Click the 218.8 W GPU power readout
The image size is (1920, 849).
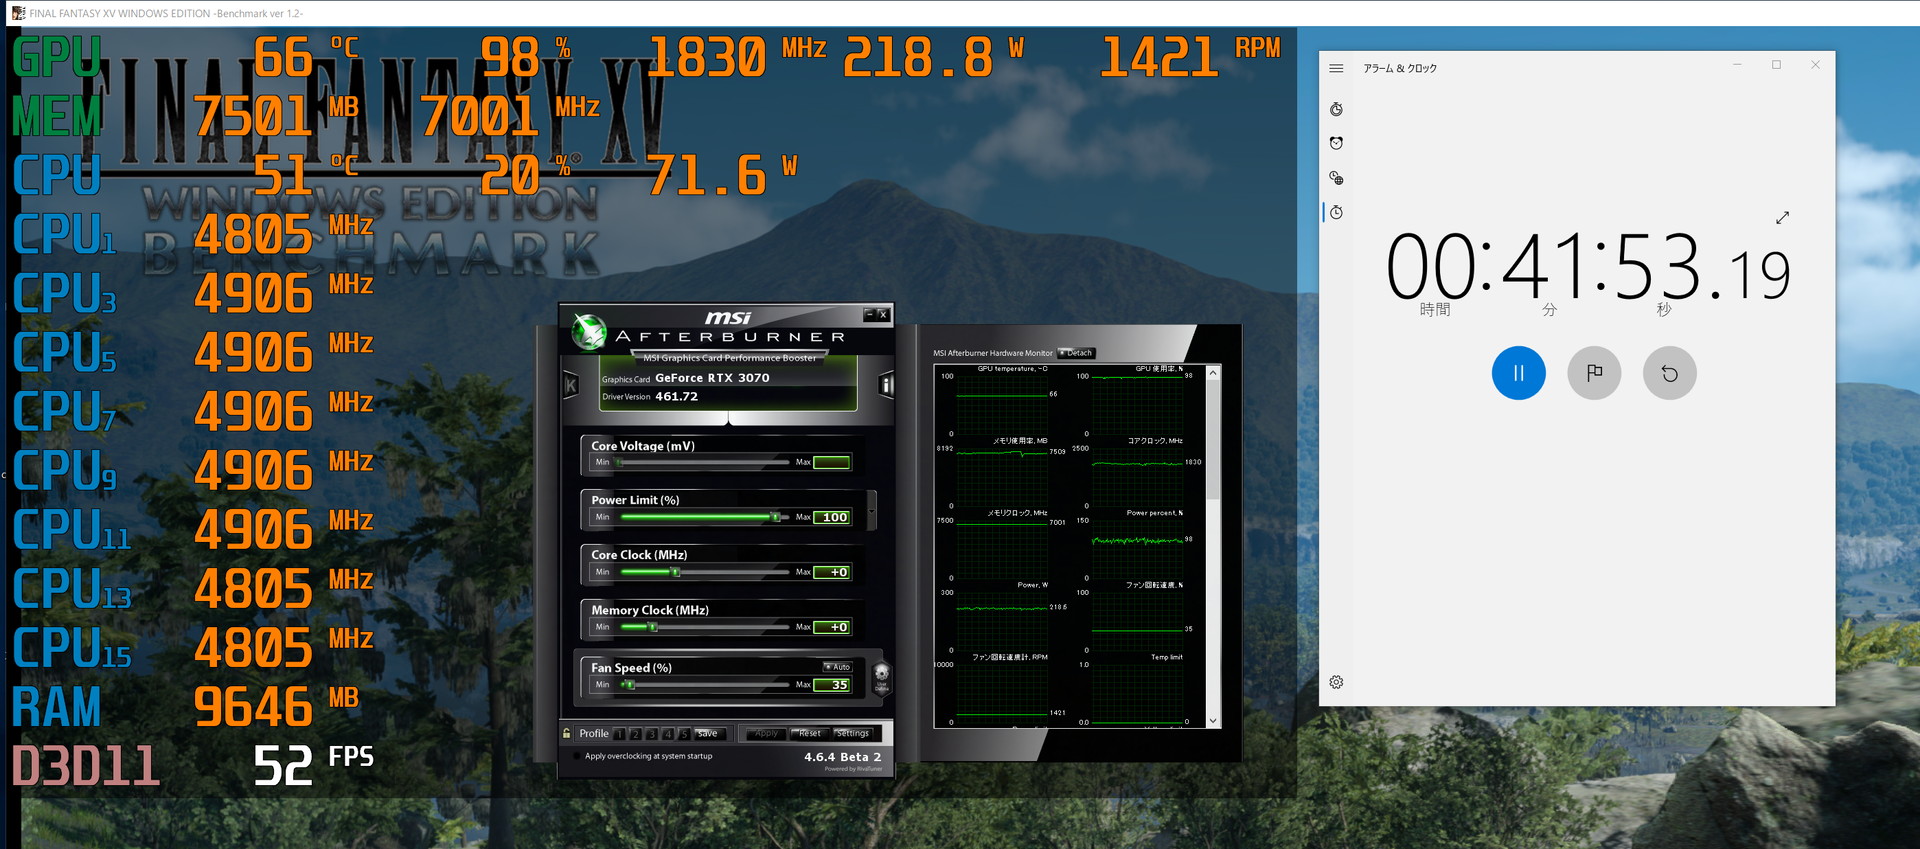tap(934, 57)
